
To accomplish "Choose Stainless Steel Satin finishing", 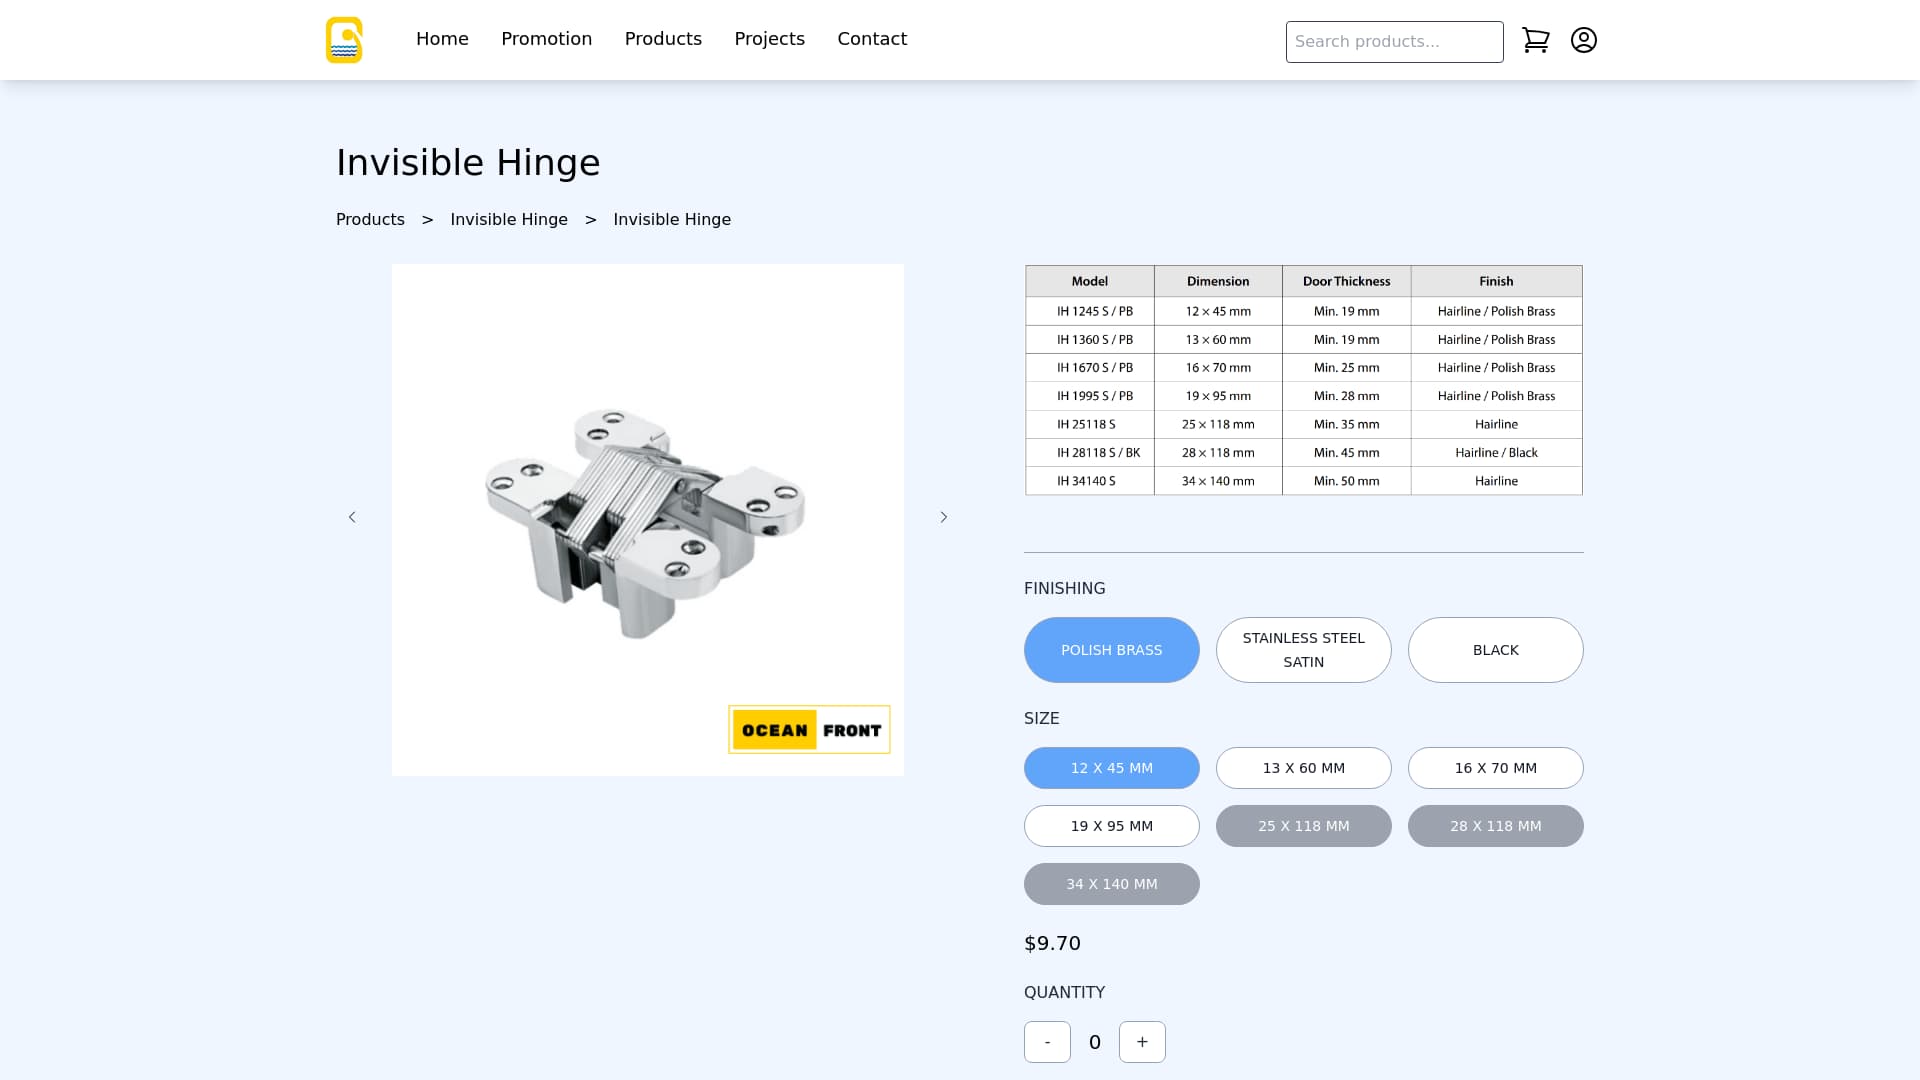I will [x=1303, y=650].
